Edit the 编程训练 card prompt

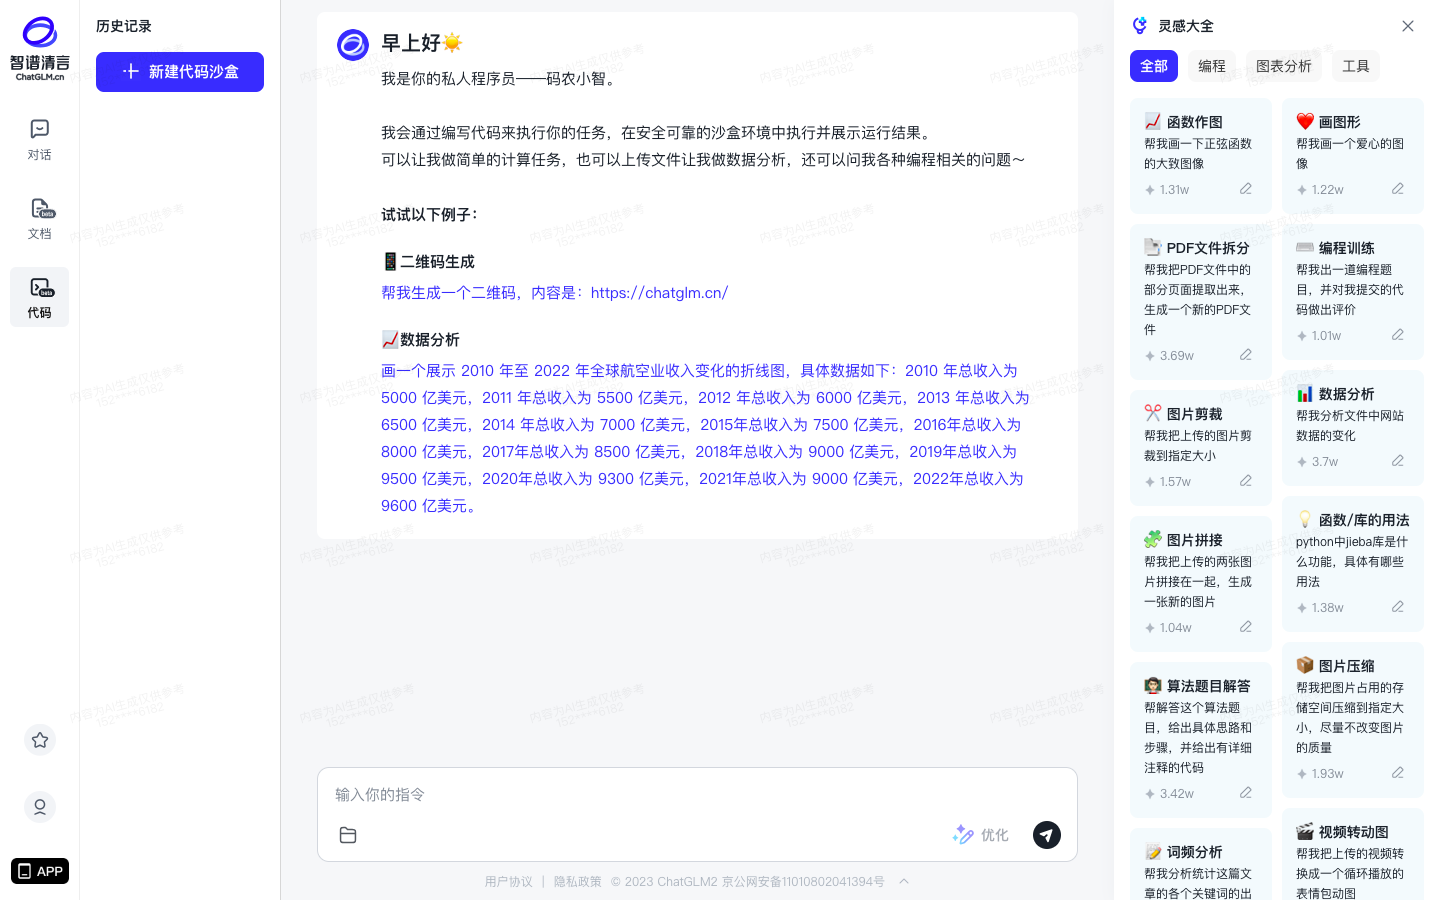[1398, 335]
